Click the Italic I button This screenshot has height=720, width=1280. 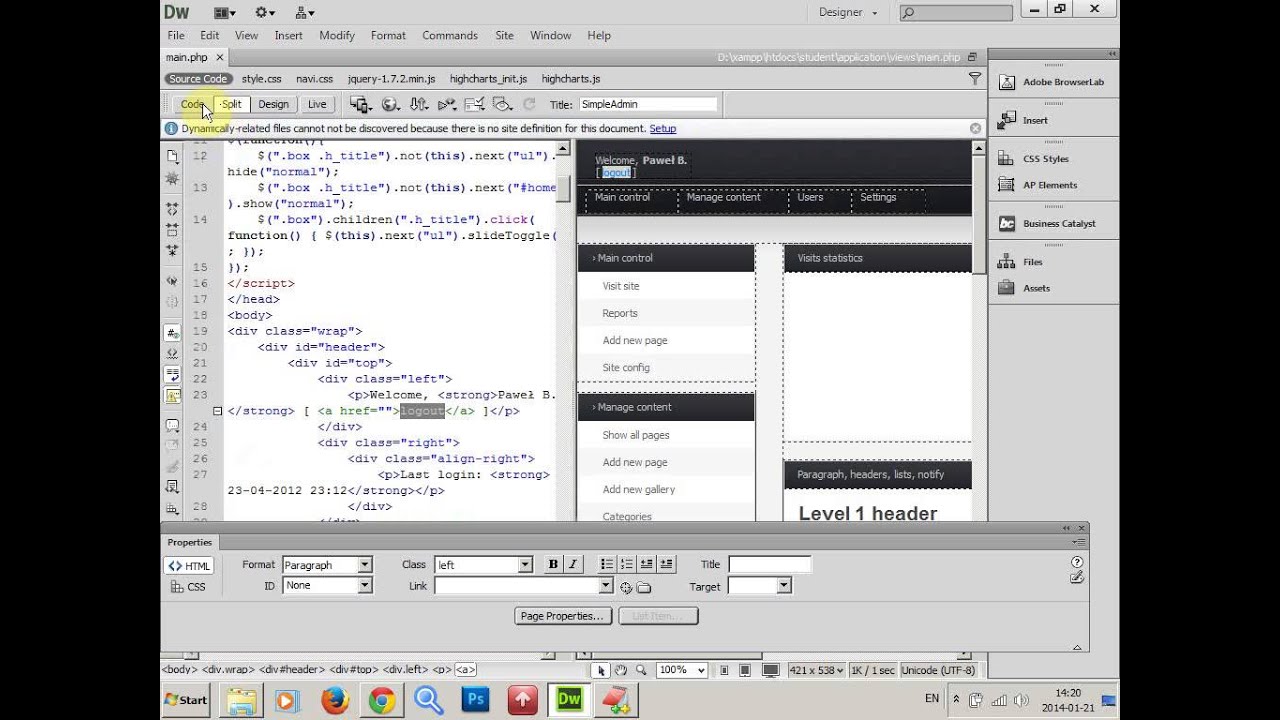pos(572,565)
